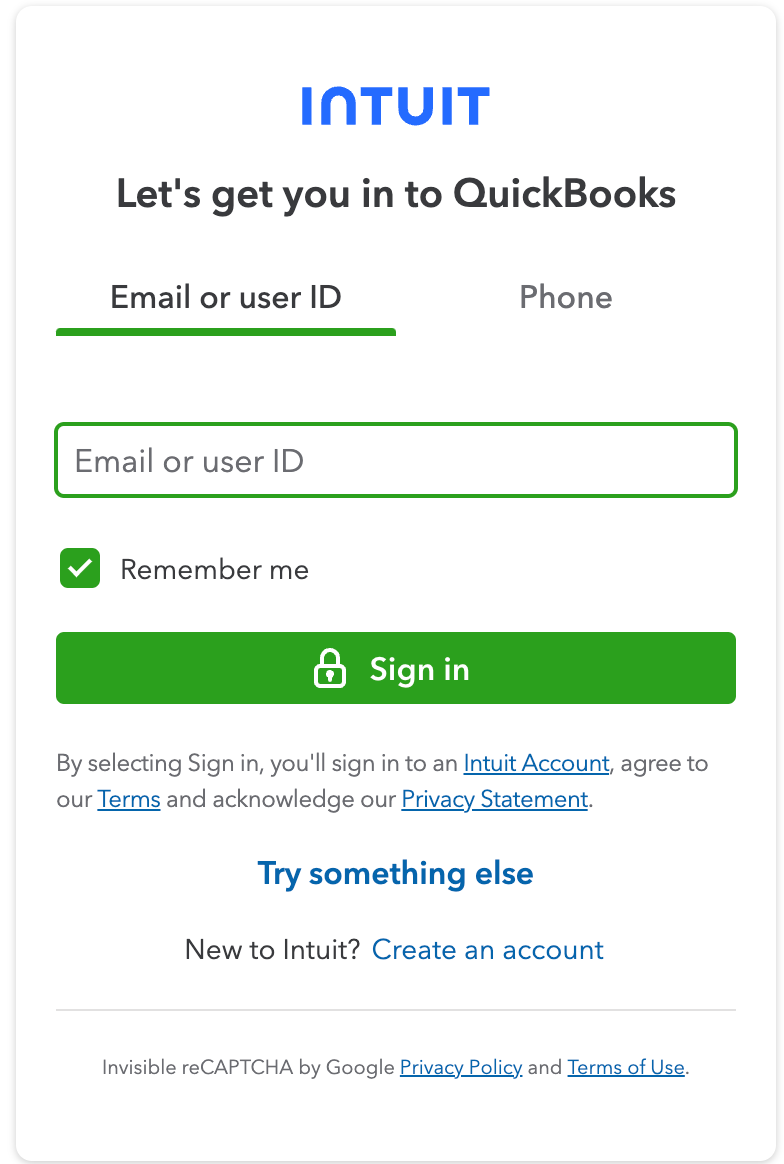The height and width of the screenshot is (1164, 784).
Task: Open Google Terms of Use link
Action: (x=626, y=1067)
